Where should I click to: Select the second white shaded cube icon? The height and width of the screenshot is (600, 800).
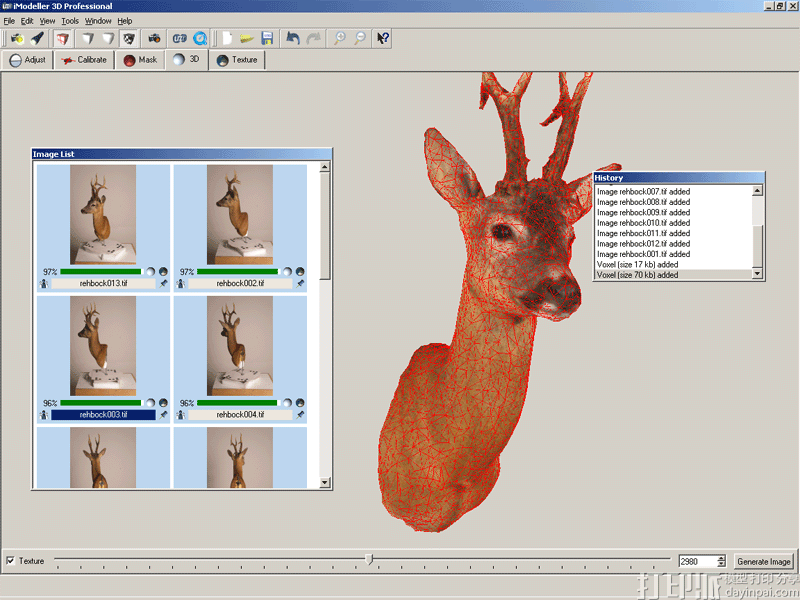pyautogui.click(x=108, y=38)
